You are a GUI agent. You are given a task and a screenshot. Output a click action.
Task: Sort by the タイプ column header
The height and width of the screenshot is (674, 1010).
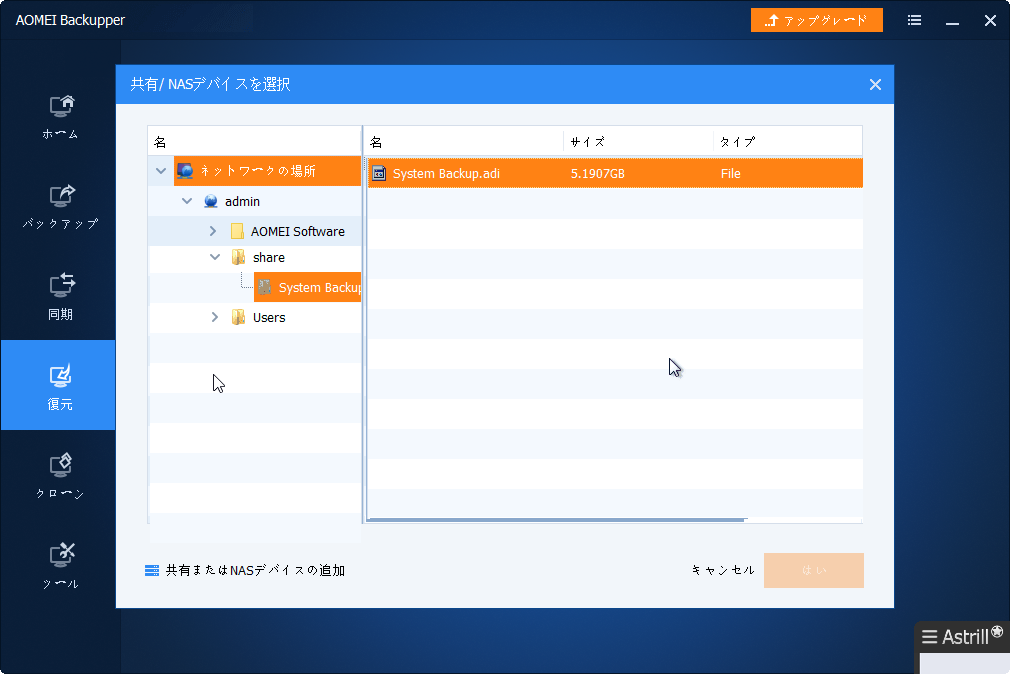pyautogui.click(x=788, y=142)
